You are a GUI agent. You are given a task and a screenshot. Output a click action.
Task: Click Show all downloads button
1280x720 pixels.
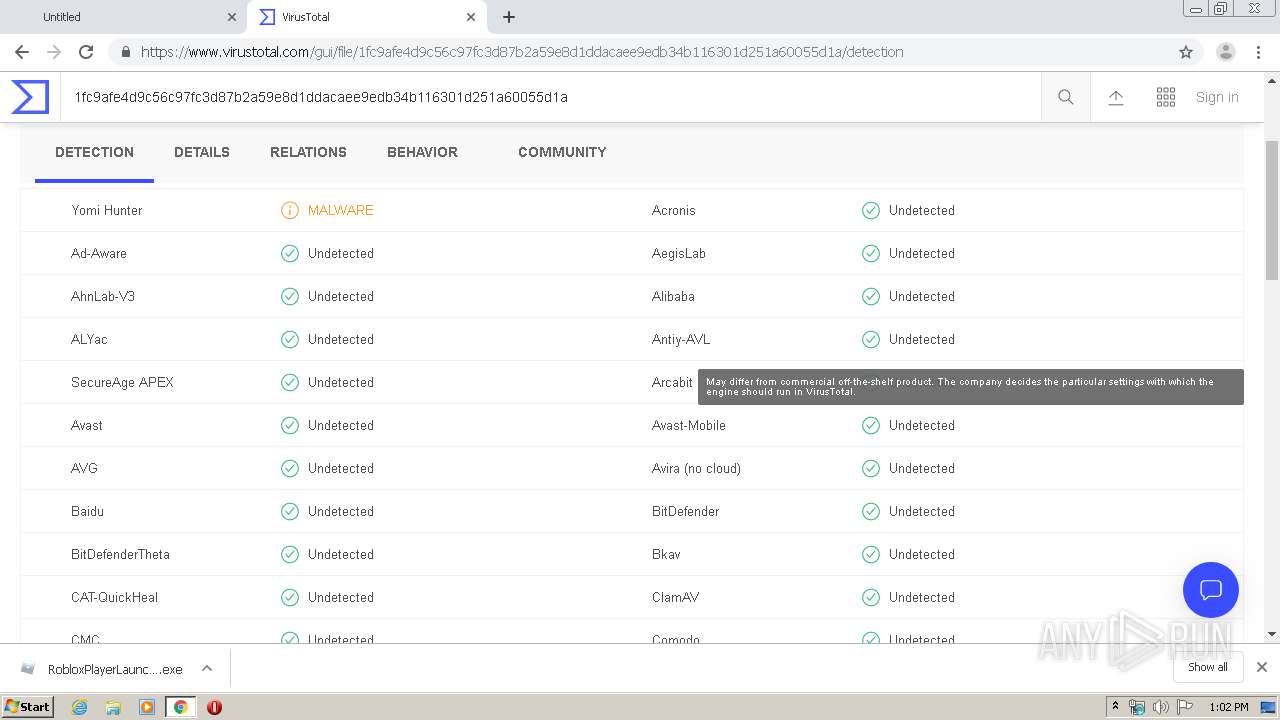[x=1208, y=667]
